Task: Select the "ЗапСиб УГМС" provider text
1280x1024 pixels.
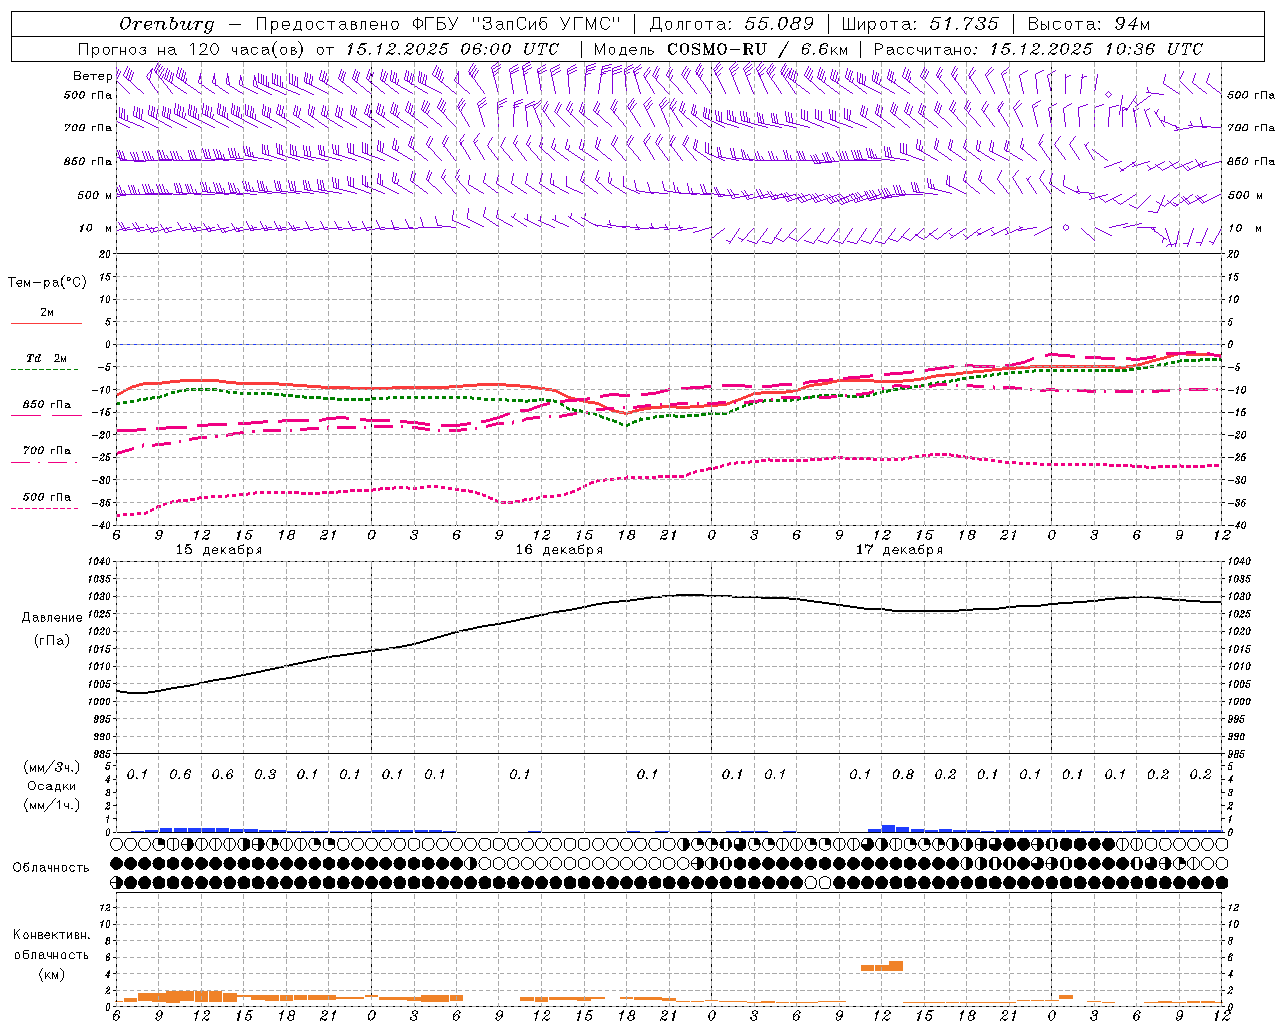Action: click(546, 24)
